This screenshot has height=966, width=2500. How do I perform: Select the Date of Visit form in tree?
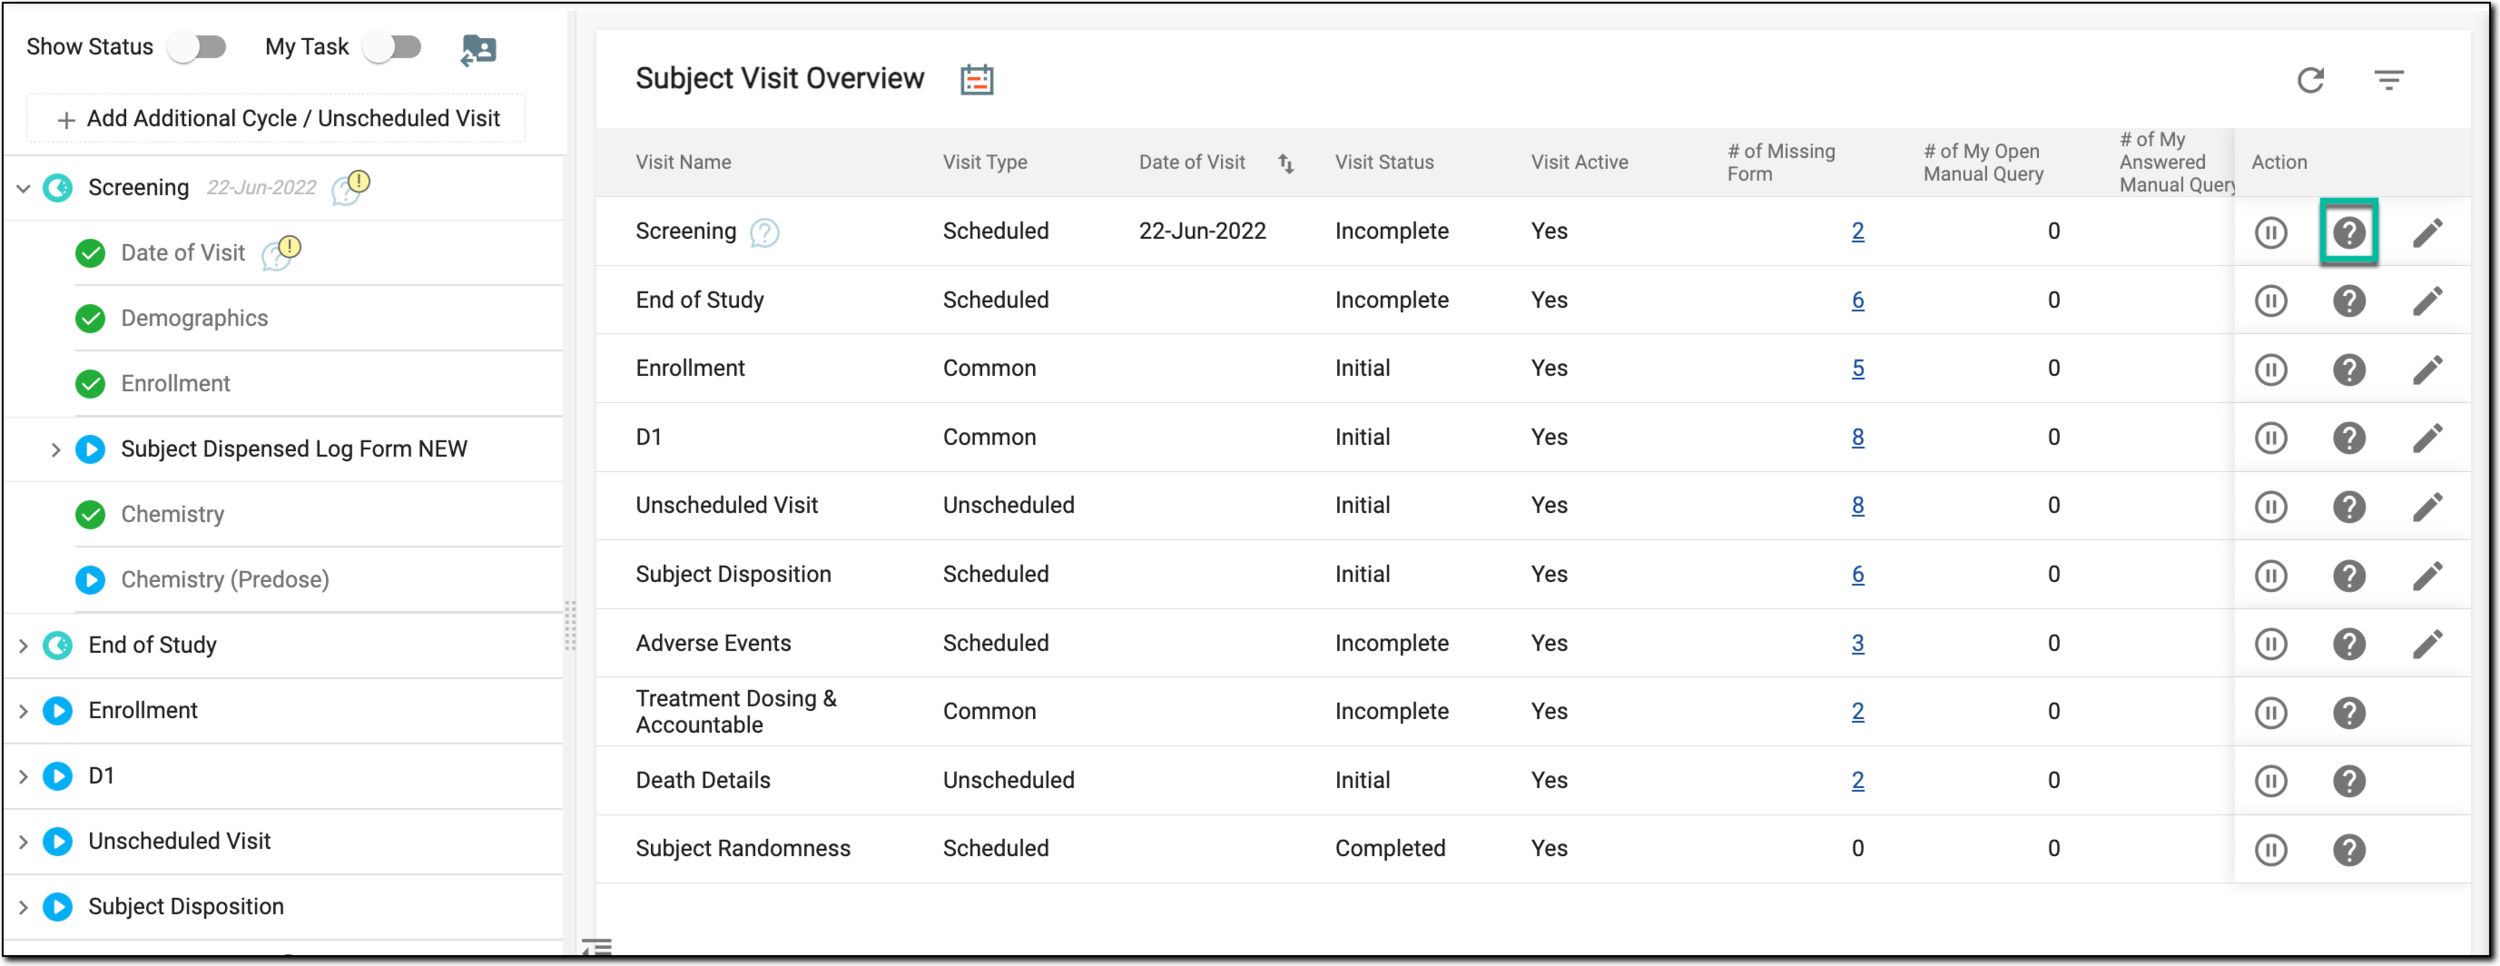183,253
